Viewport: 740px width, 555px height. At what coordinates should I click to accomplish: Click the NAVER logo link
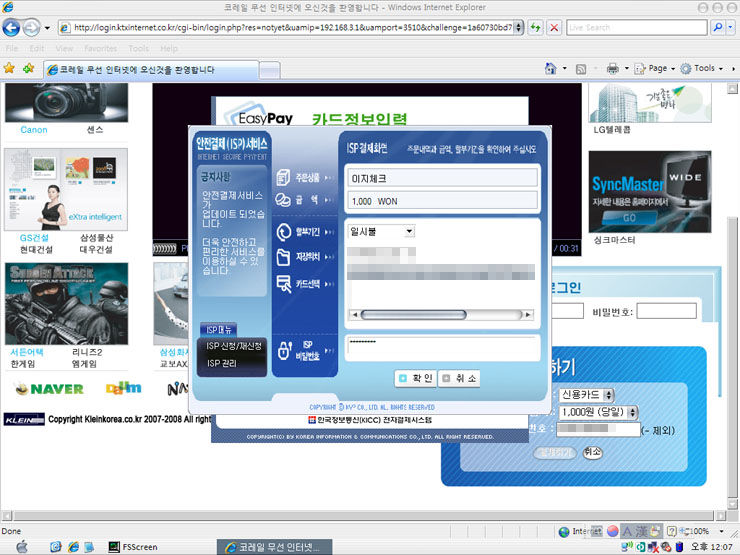click(50, 389)
